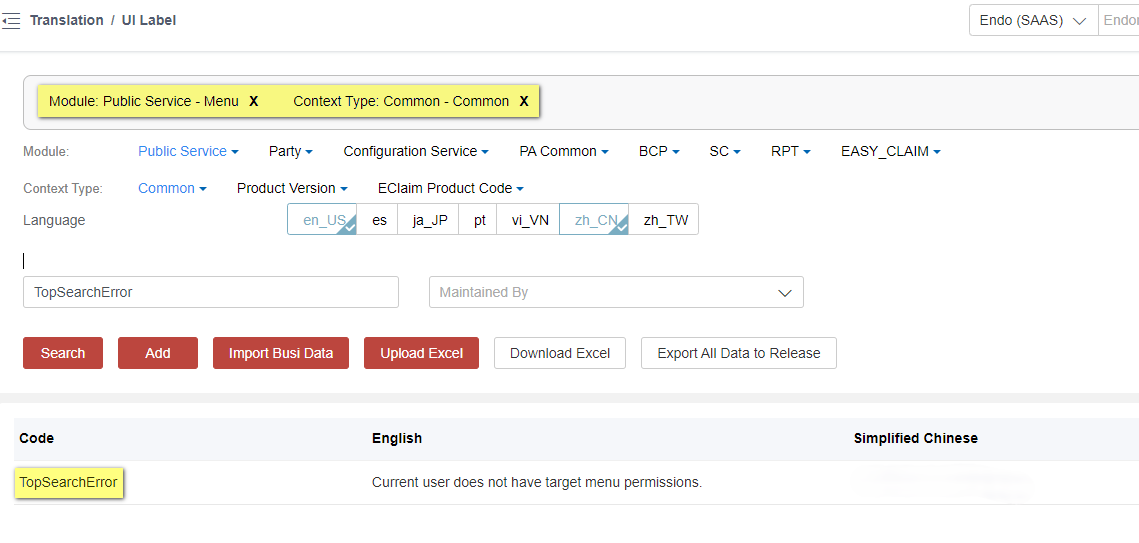This screenshot has height=543, width=1139.
Task: Toggle the en_US language option
Action: point(323,220)
